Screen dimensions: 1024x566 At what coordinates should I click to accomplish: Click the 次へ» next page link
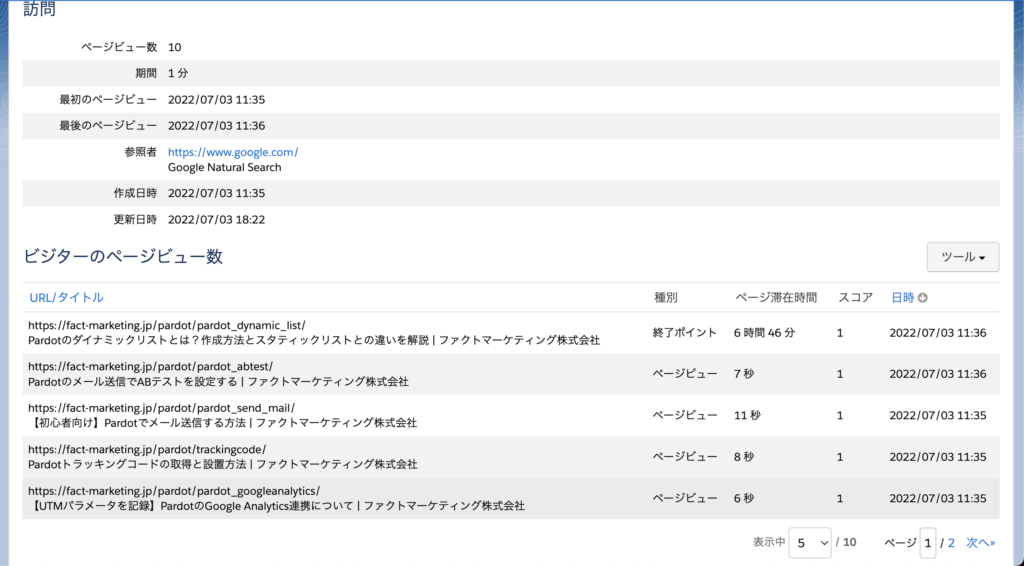981,542
